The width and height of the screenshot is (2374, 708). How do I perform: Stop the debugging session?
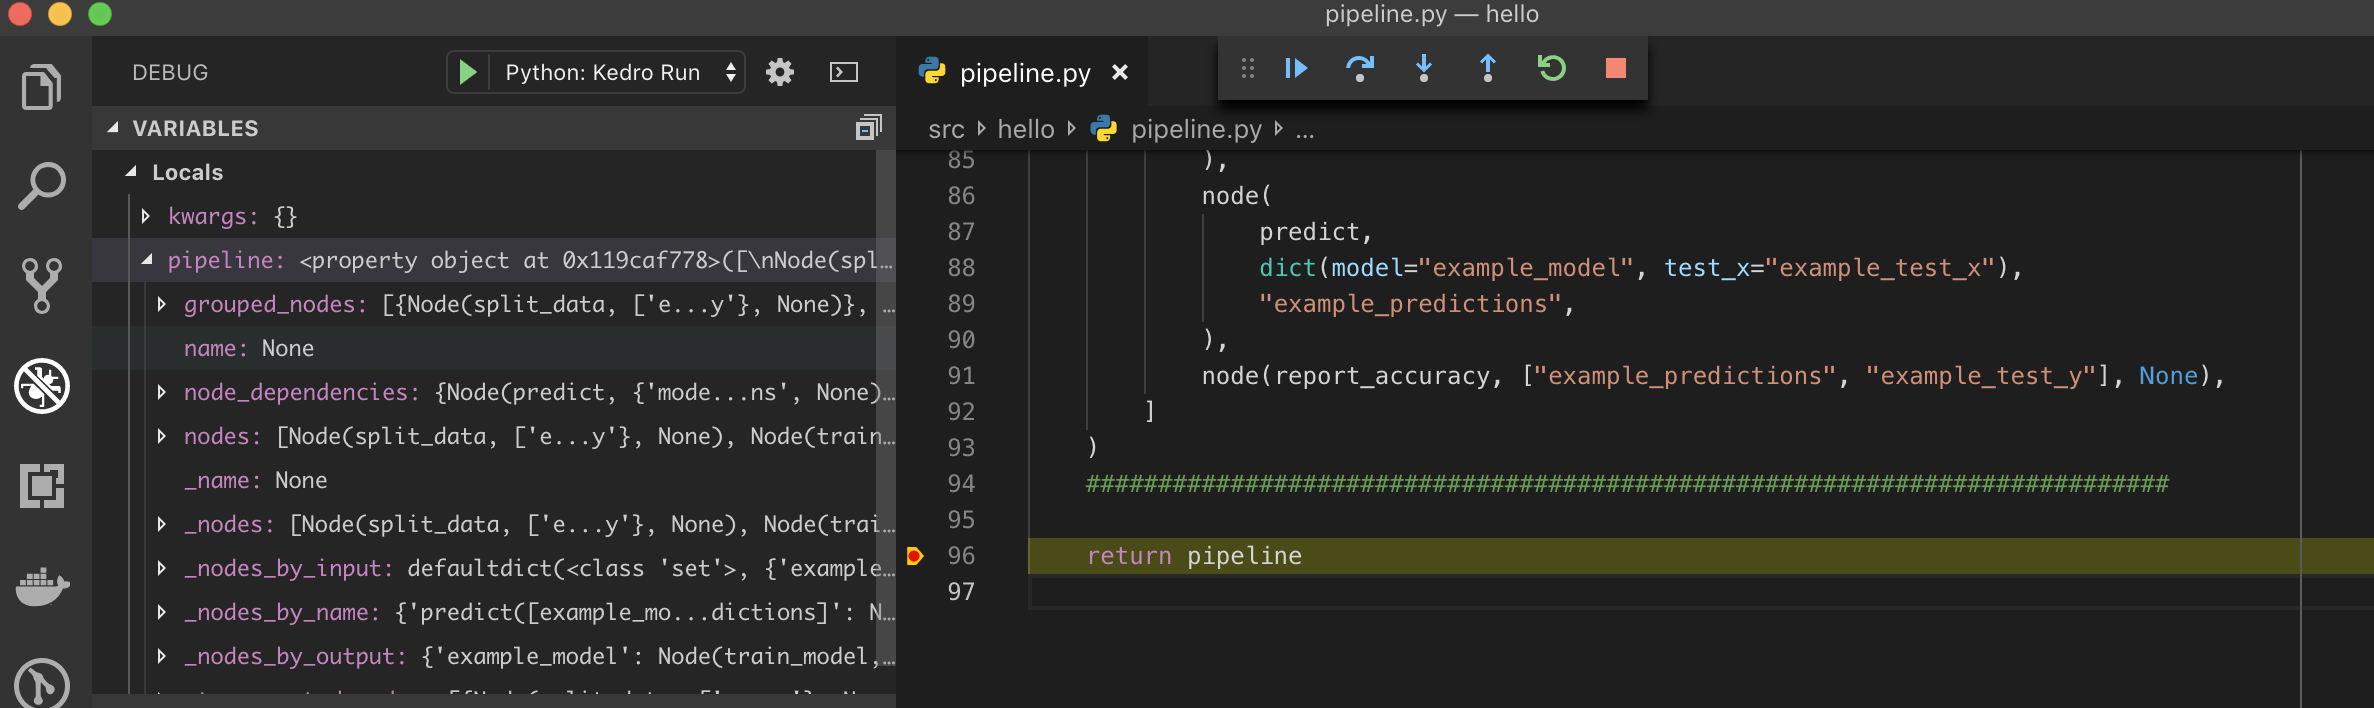click(1615, 68)
